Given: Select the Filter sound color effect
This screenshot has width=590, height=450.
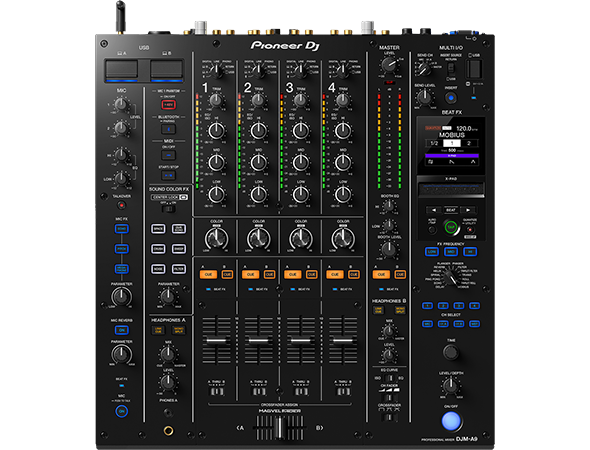Looking at the screenshot, I should (x=179, y=269).
